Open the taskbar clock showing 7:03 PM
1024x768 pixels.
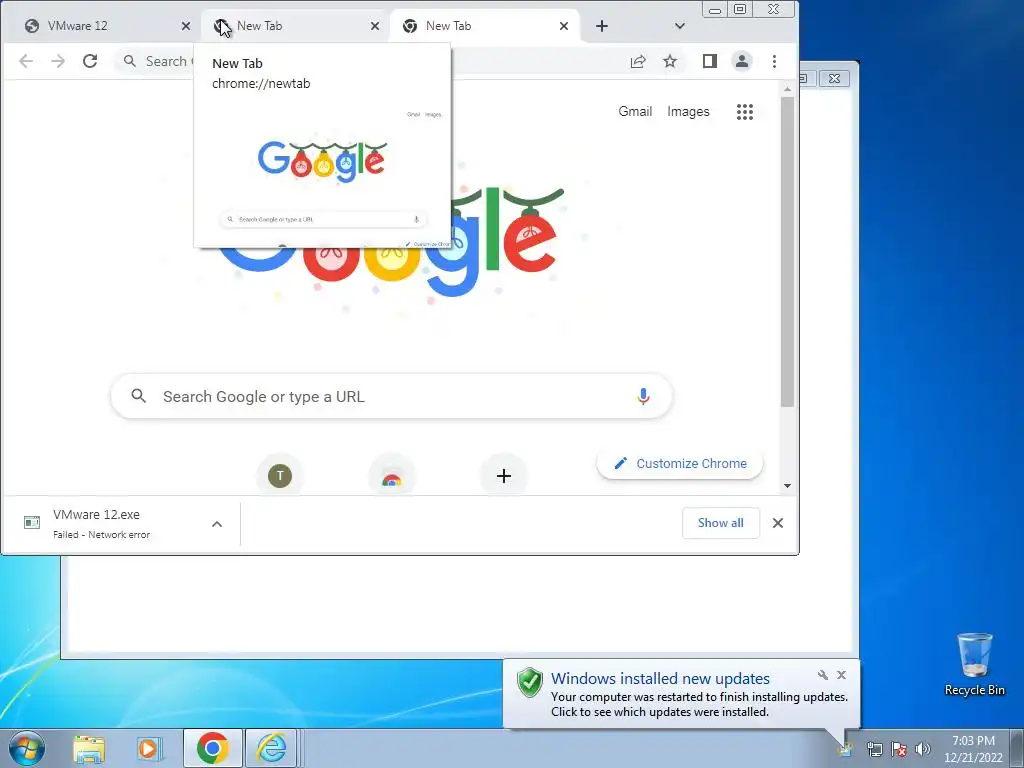pos(973,749)
